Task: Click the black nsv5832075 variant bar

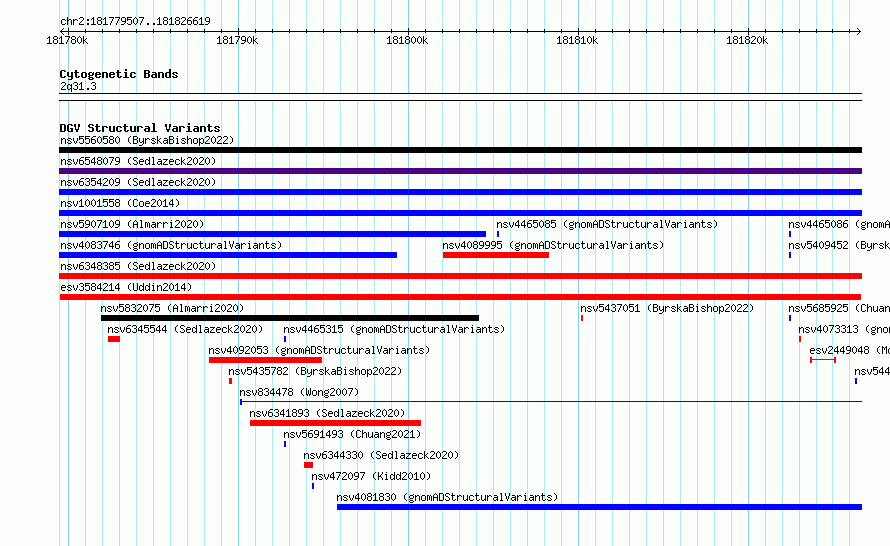Action: 290,318
